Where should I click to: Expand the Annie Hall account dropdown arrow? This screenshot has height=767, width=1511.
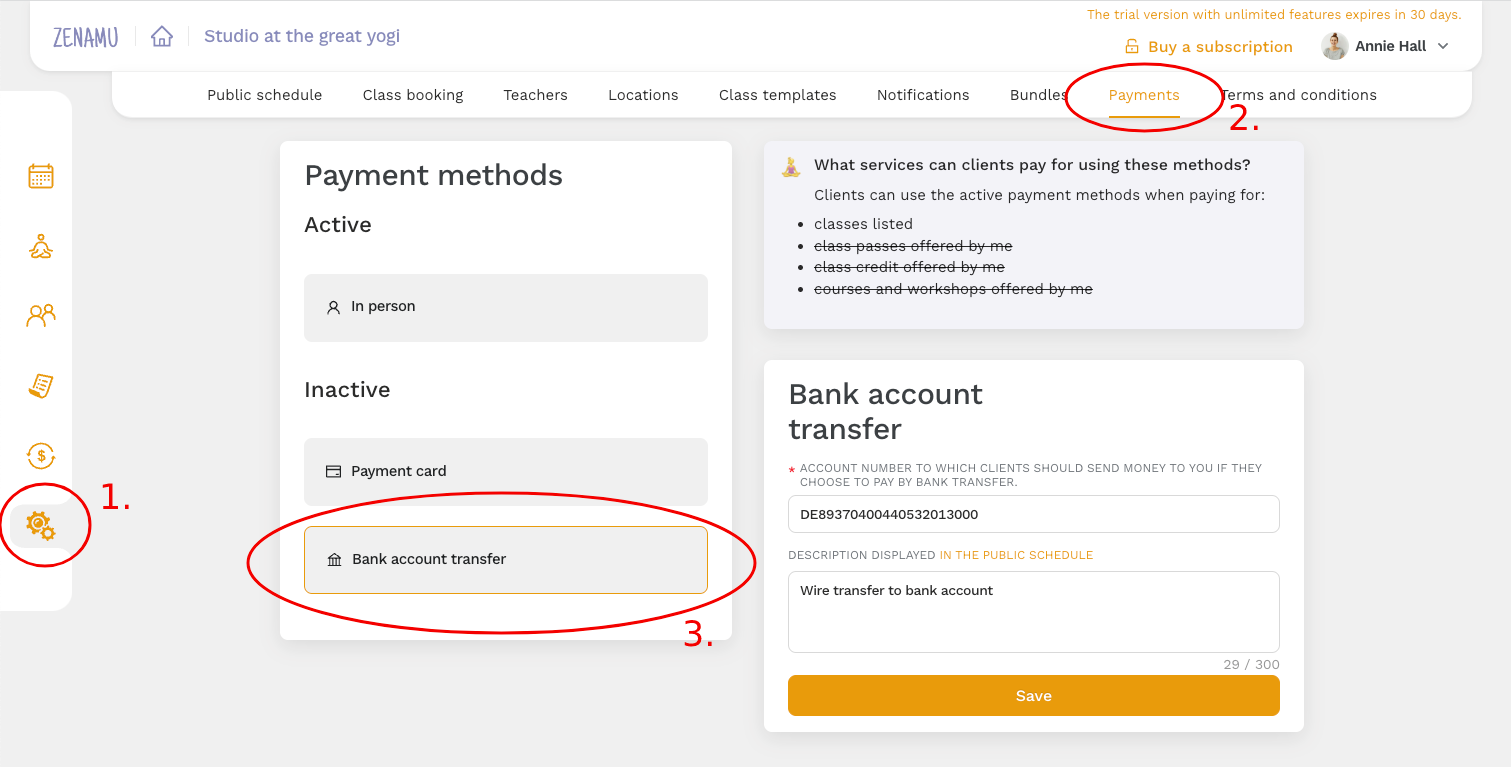[x=1443, y=46]
